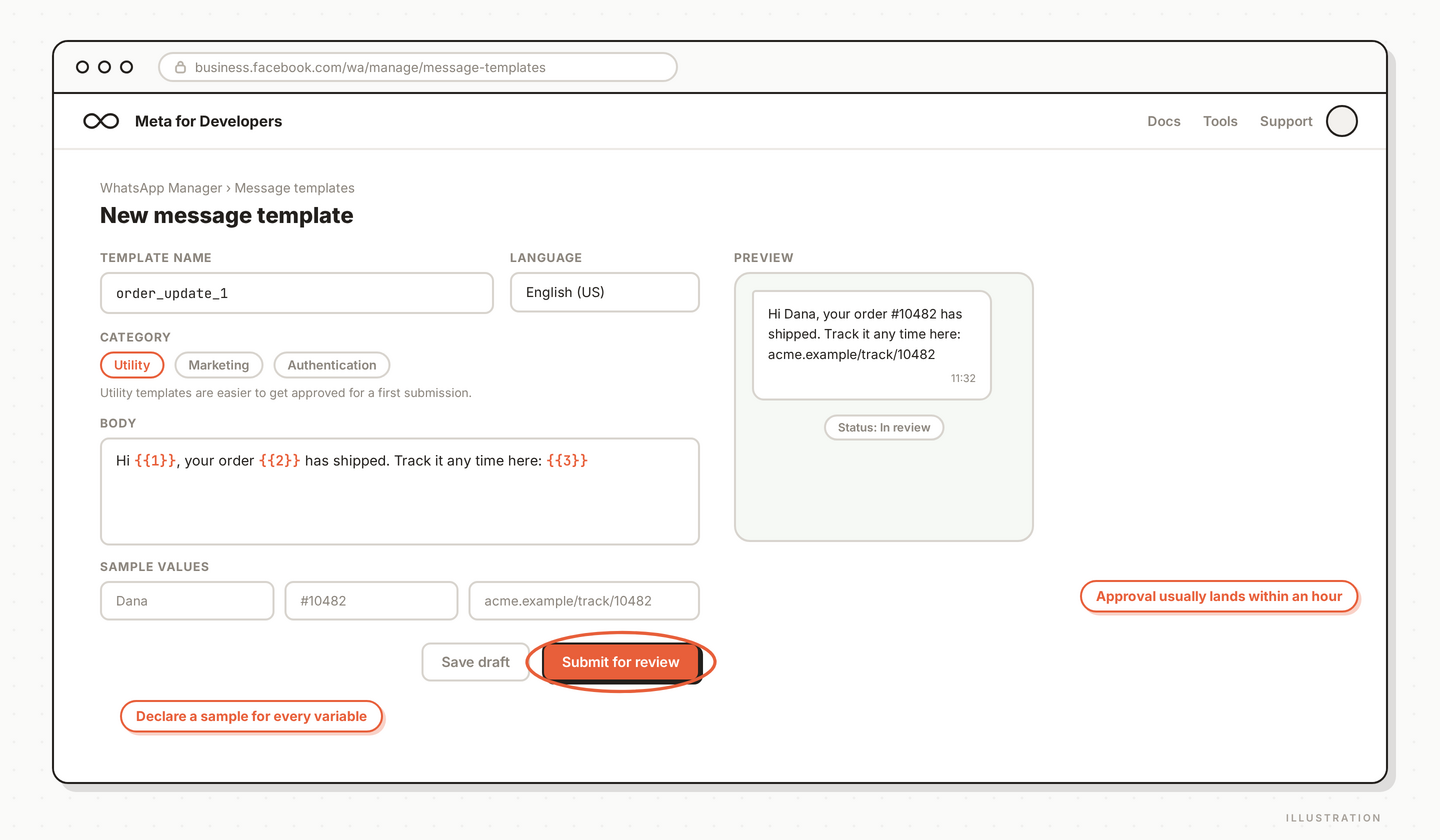Click the TEMPLATE NAME label
Screen dimensions: 1440x840
tap(156, 258)
